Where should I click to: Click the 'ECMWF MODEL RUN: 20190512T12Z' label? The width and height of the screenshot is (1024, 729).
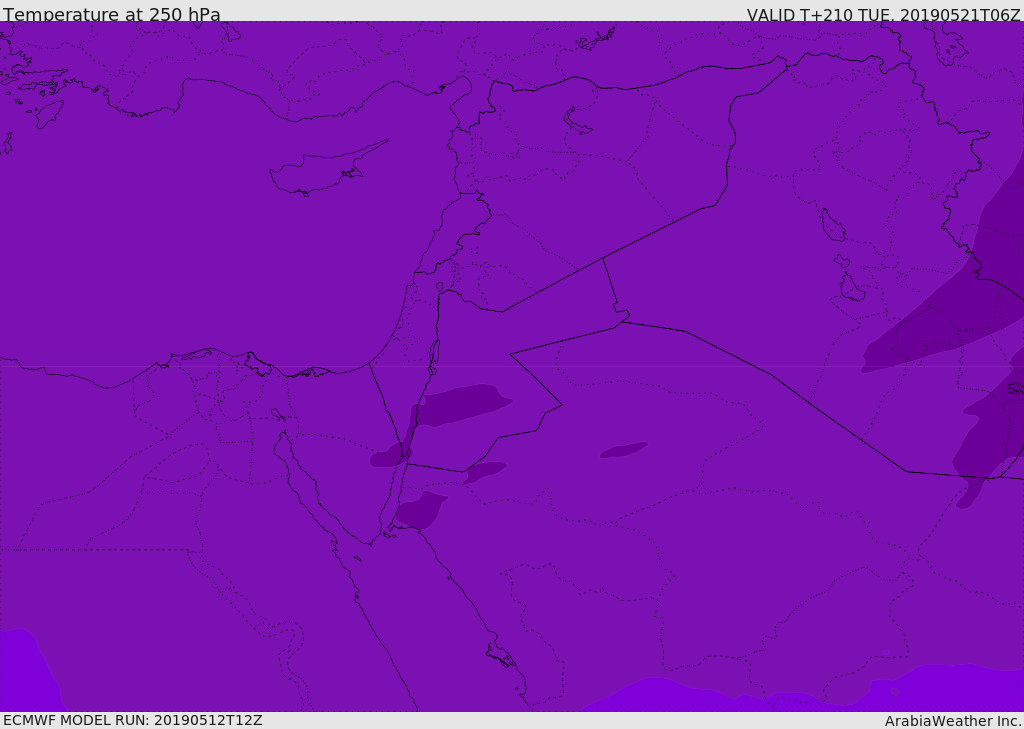[133, 720]
